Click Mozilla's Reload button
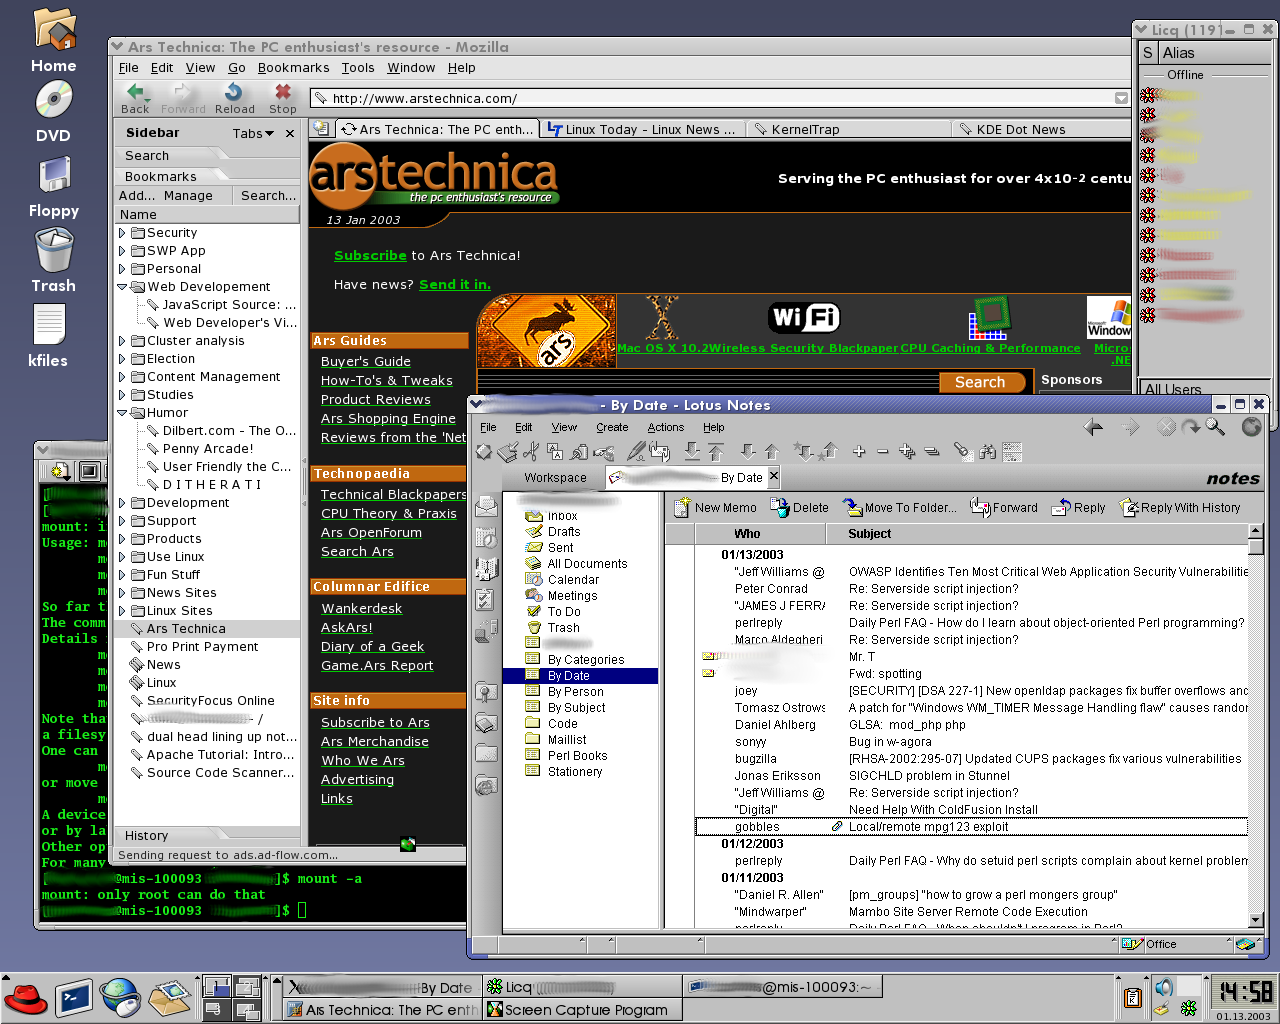 (234, 98)
